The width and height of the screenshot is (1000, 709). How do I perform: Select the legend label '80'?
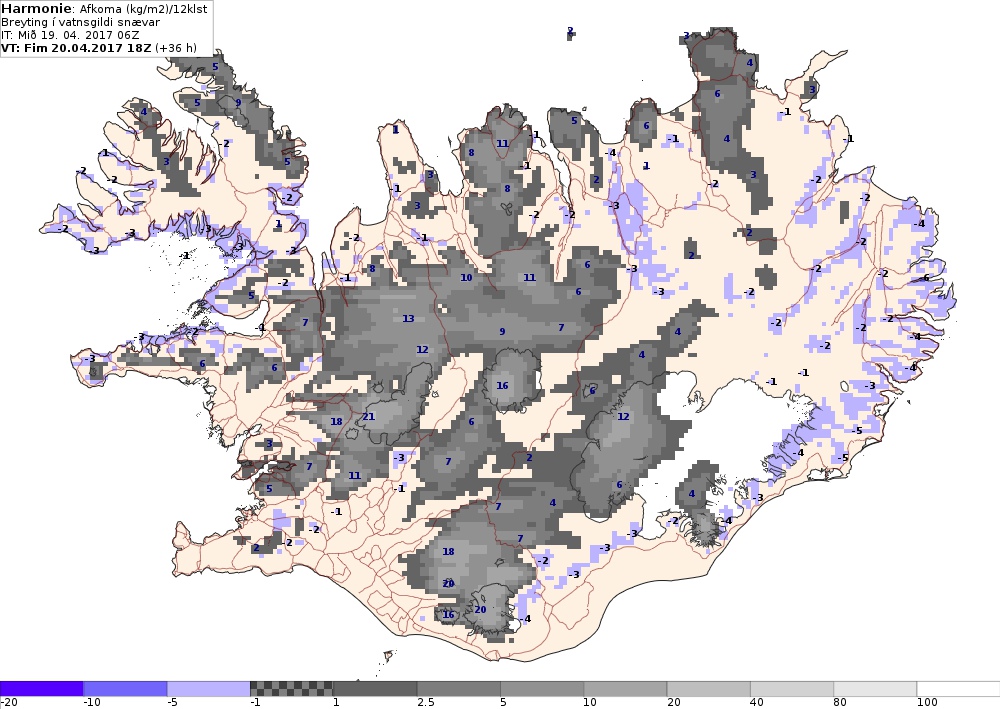tap(840, 703)
